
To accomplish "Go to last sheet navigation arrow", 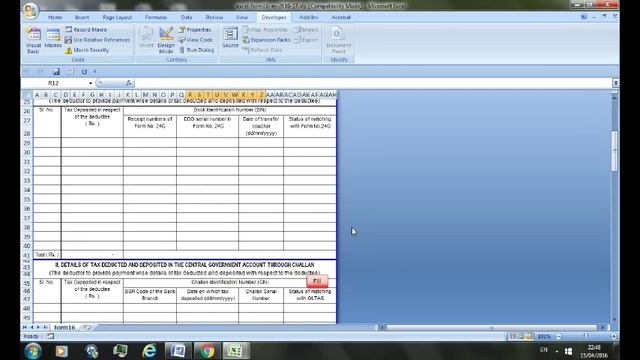I will (x=45, y=327).
